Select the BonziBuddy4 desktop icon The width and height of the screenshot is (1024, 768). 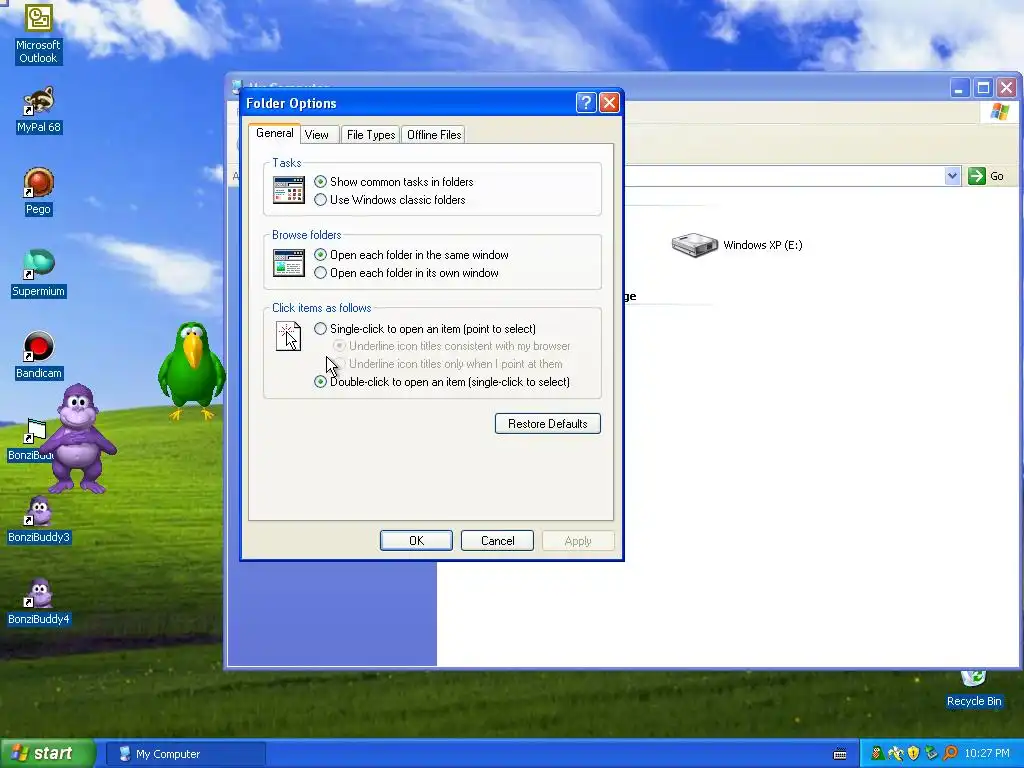click(x=38, y=601)
